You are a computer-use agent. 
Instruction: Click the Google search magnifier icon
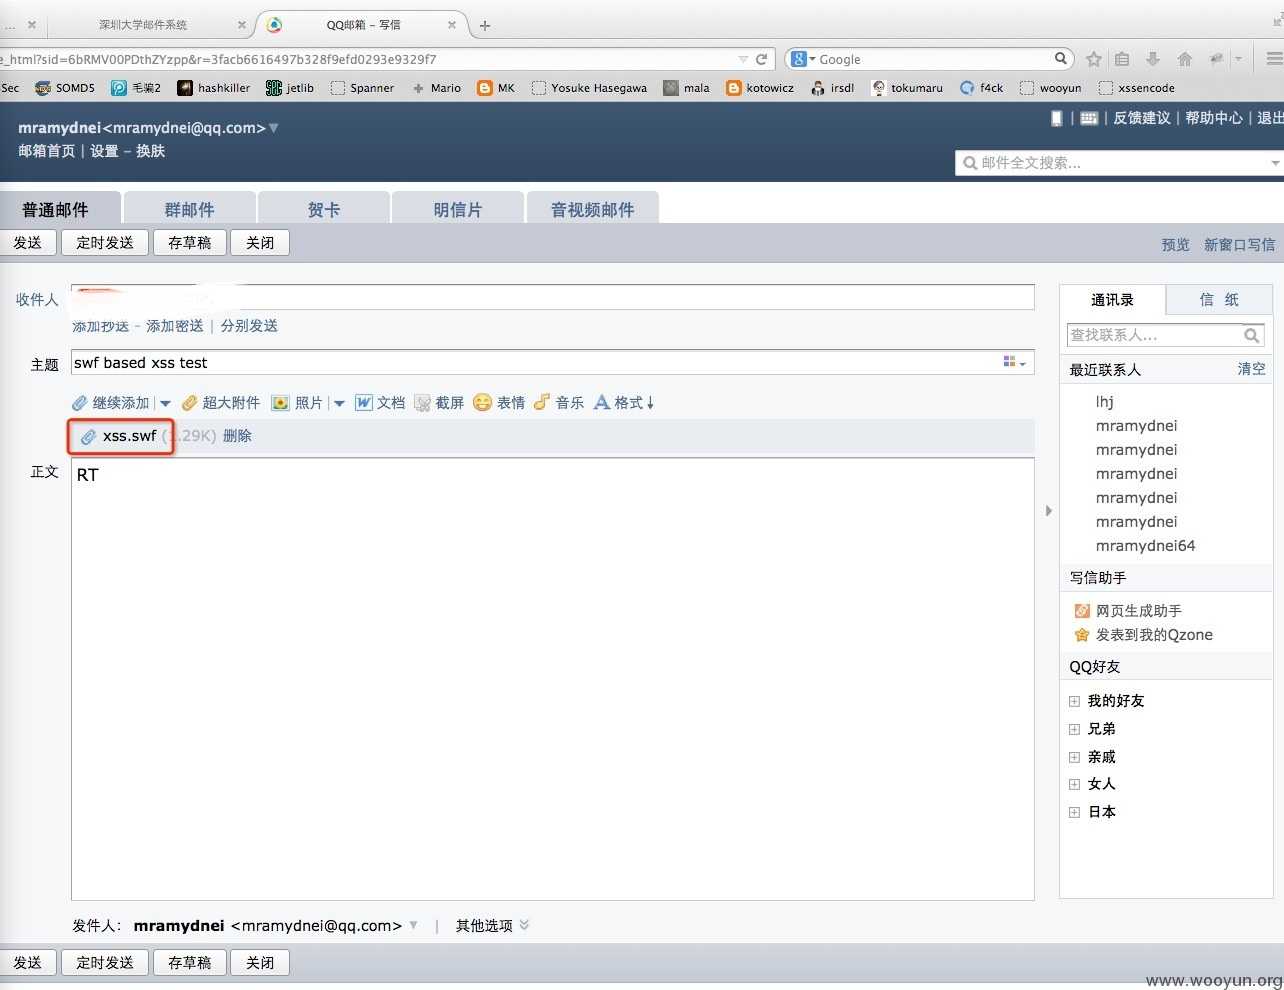pyautogui.click(x=1061, y=58)
